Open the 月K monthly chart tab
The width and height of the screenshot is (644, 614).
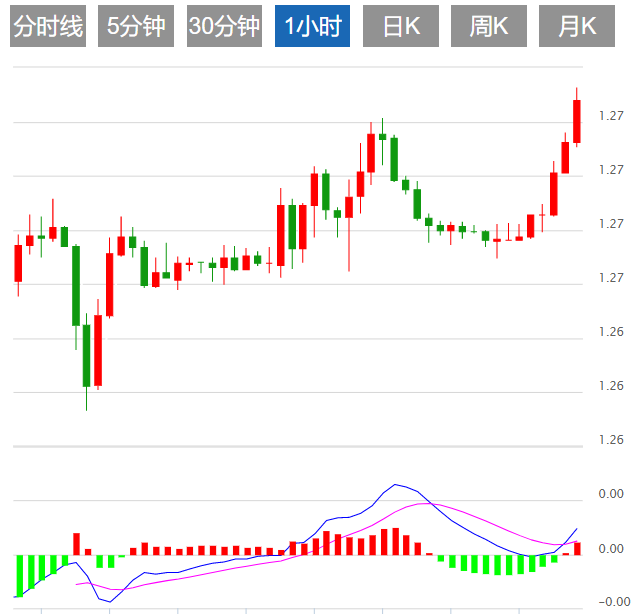(x=577, y=26)
